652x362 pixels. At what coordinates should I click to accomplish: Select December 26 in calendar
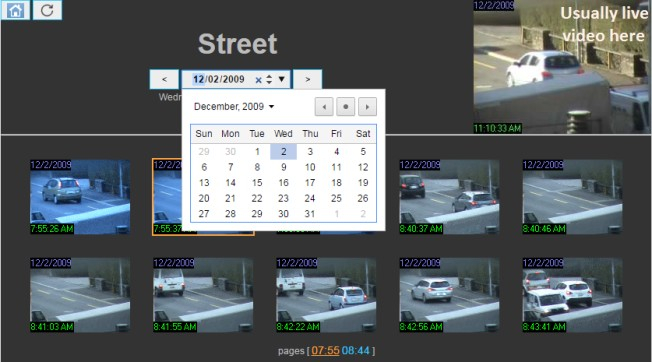point(363,198)
